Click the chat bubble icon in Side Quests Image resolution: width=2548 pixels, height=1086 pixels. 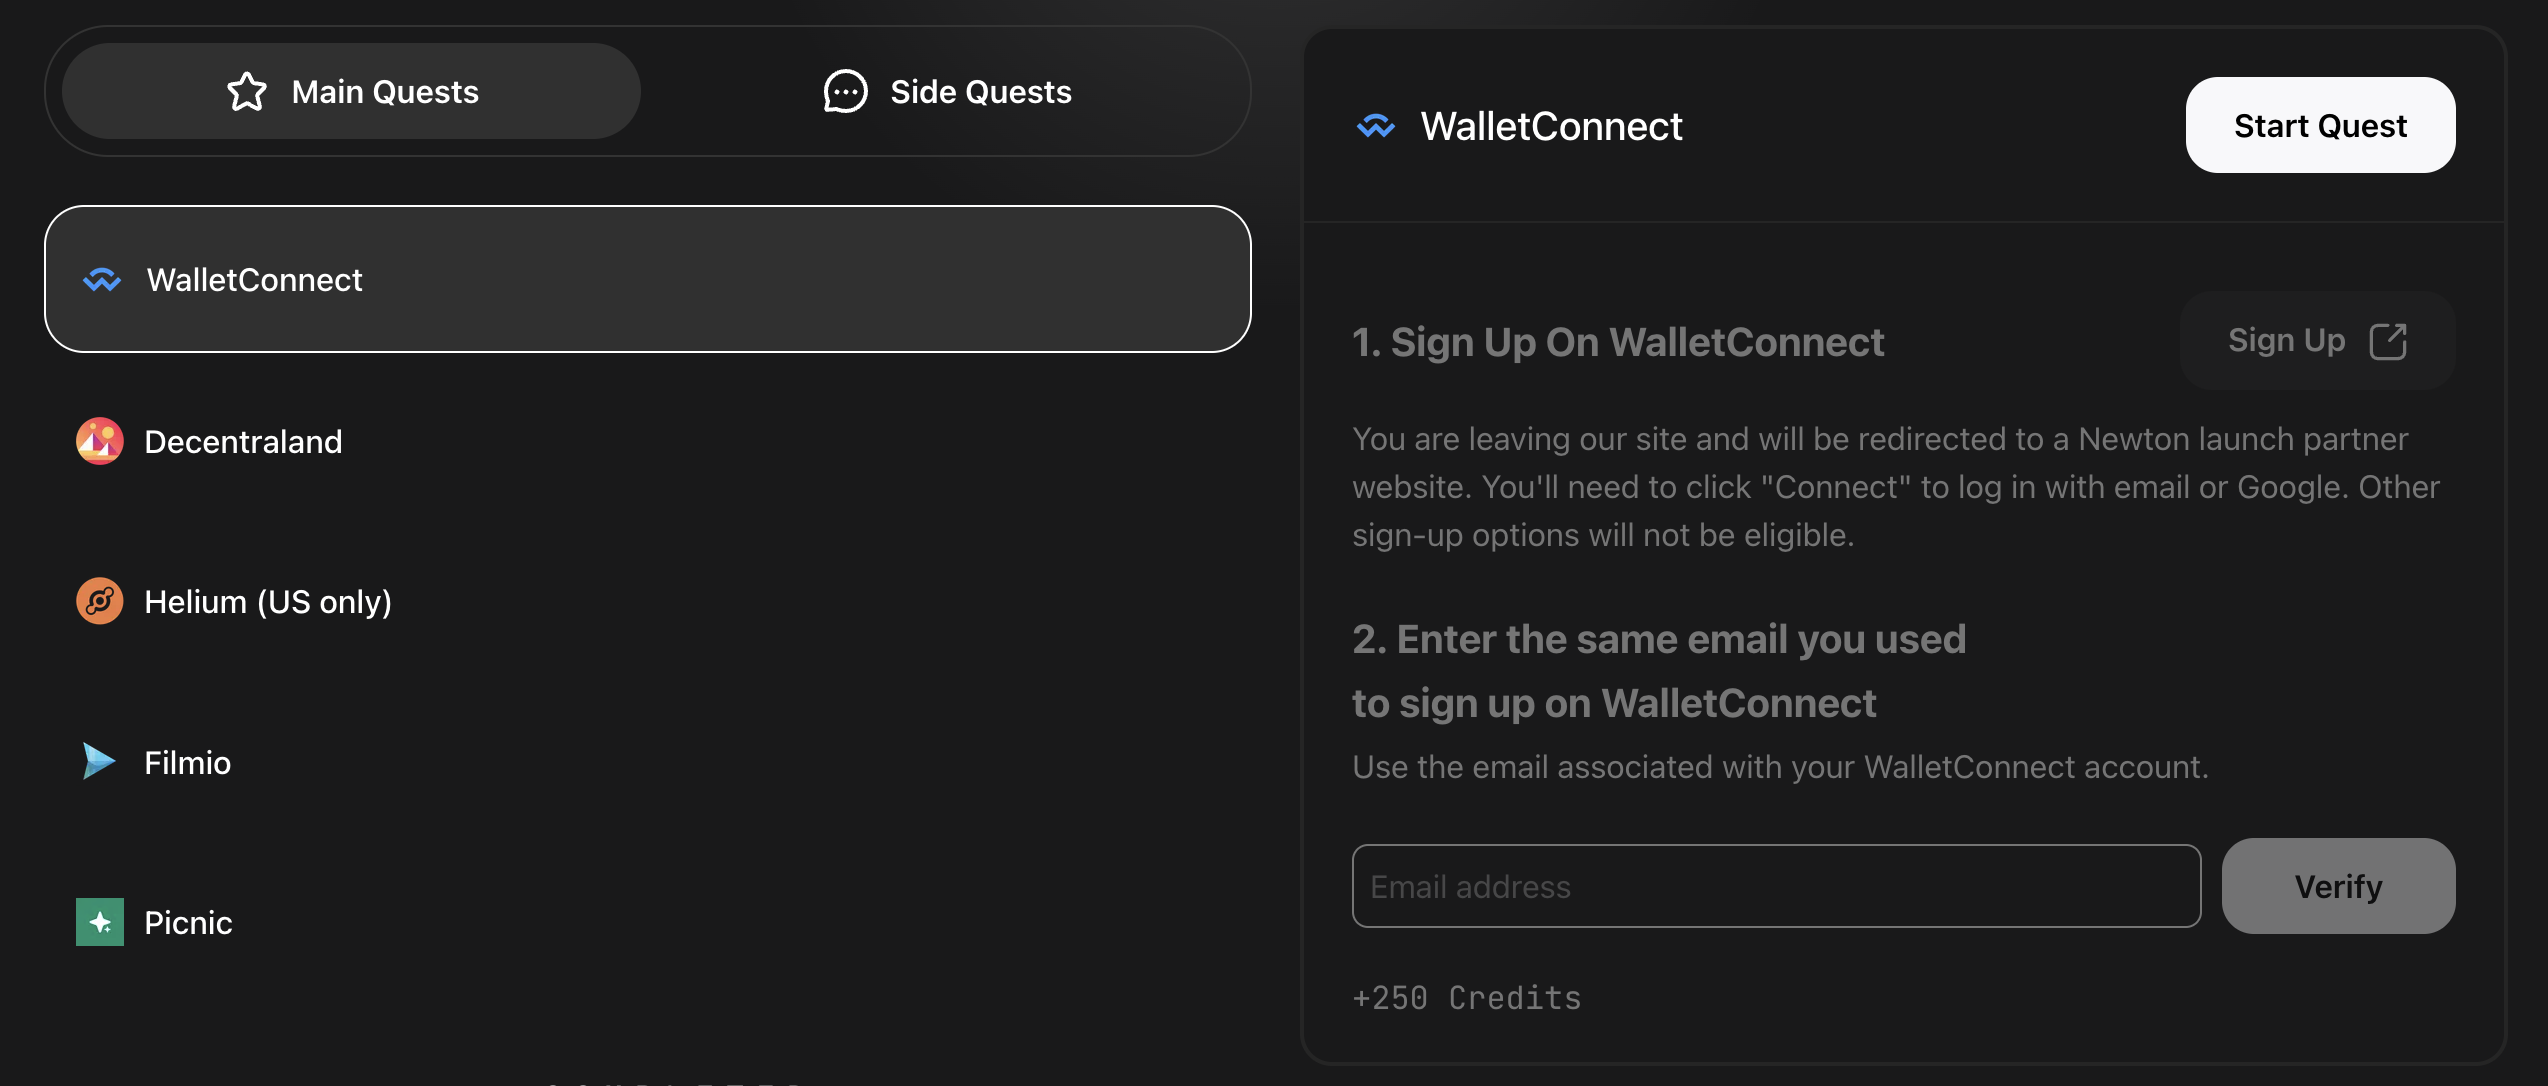(845, 92)
